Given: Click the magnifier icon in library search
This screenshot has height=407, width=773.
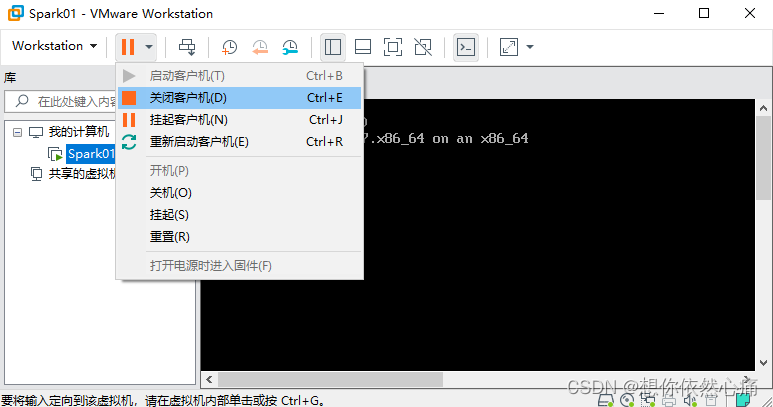Looking at the screenshot, I should point(22,101).
